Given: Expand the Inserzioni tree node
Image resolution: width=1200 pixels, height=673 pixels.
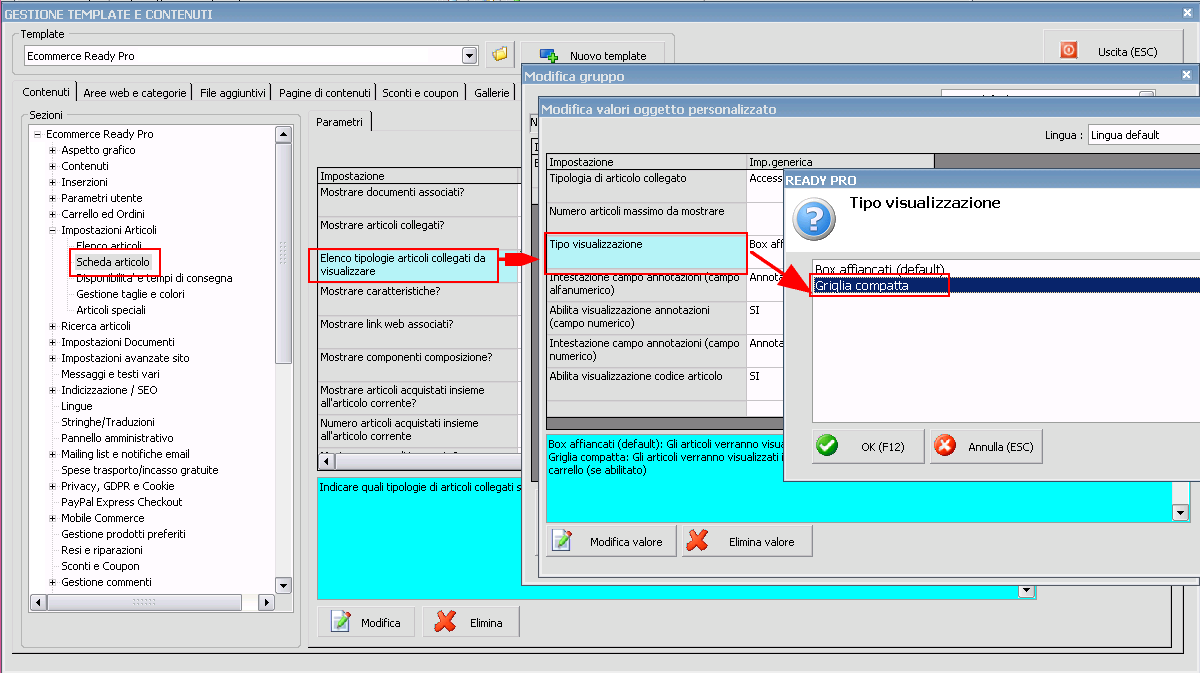Looking at the screenshot, I should point(53,182).
